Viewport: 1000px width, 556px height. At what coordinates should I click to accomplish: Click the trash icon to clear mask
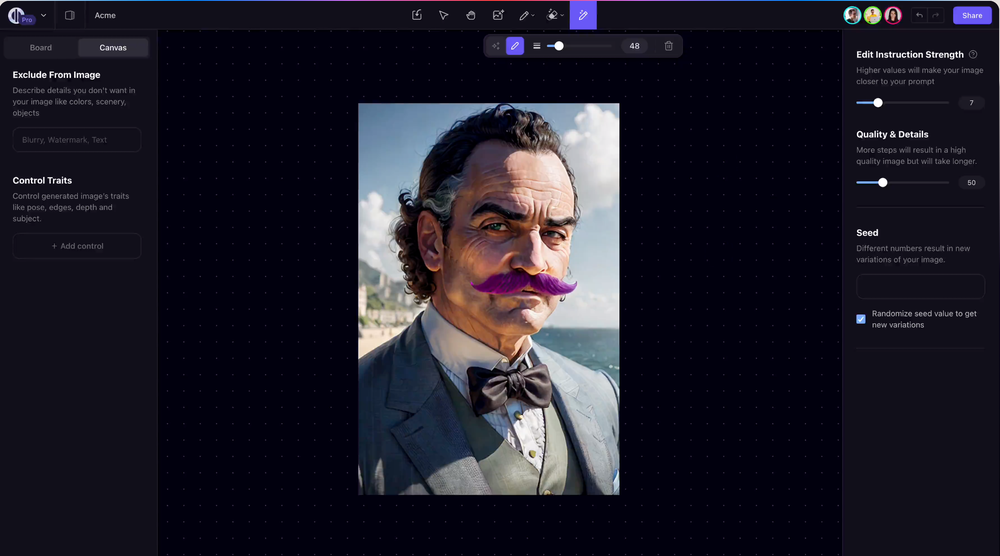668,46
